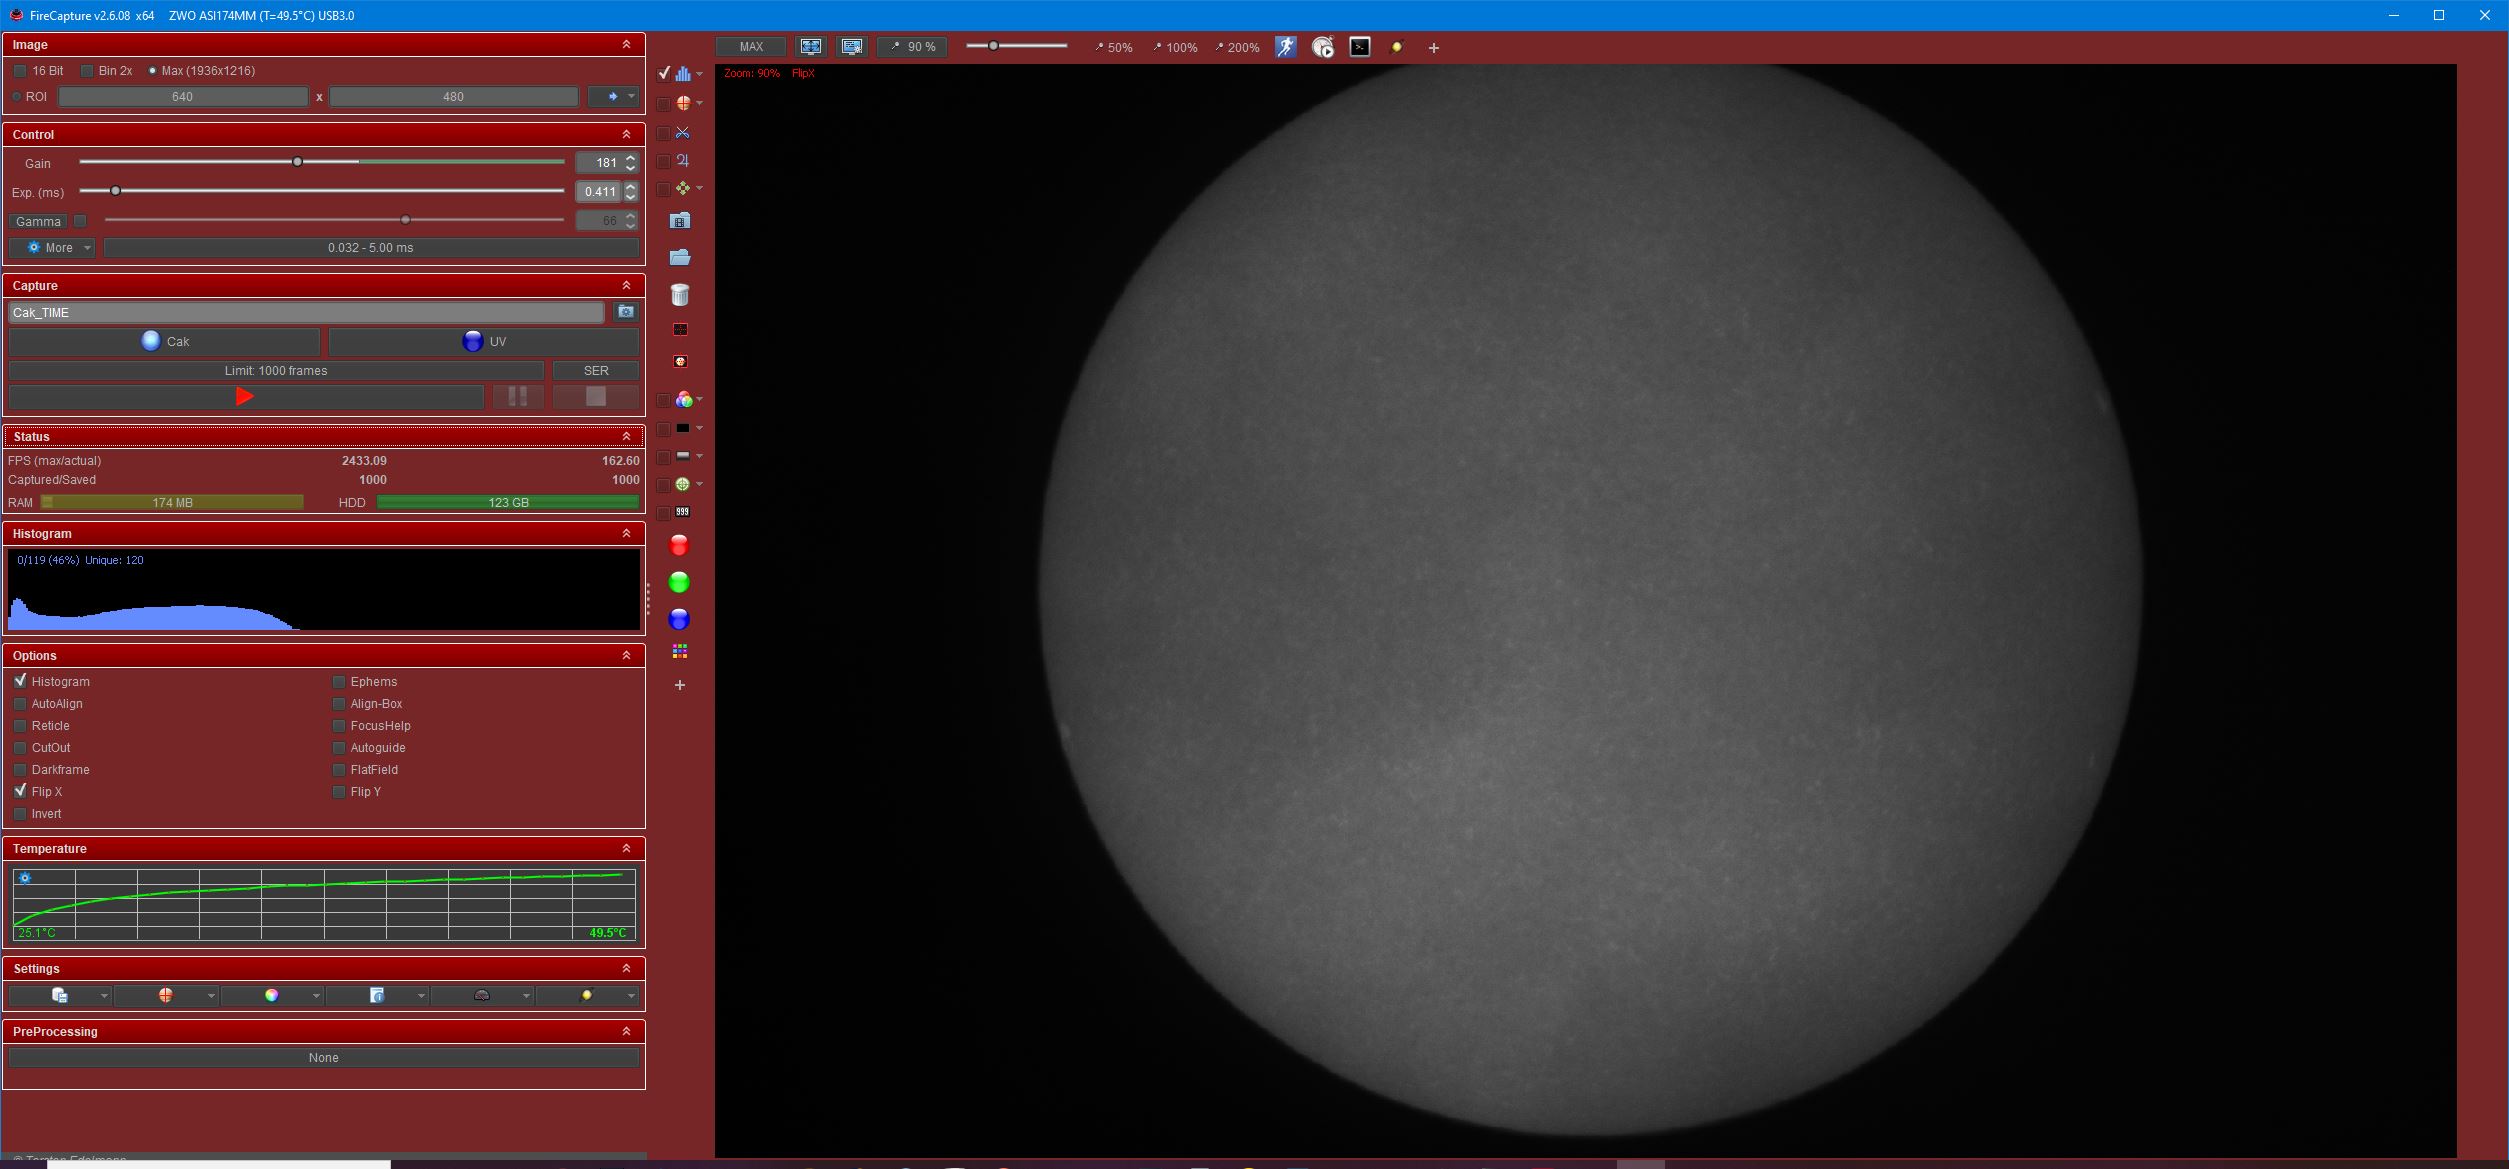2509x1169 pixels.
Task: Click the SER format button
Action: coord(596,370)
